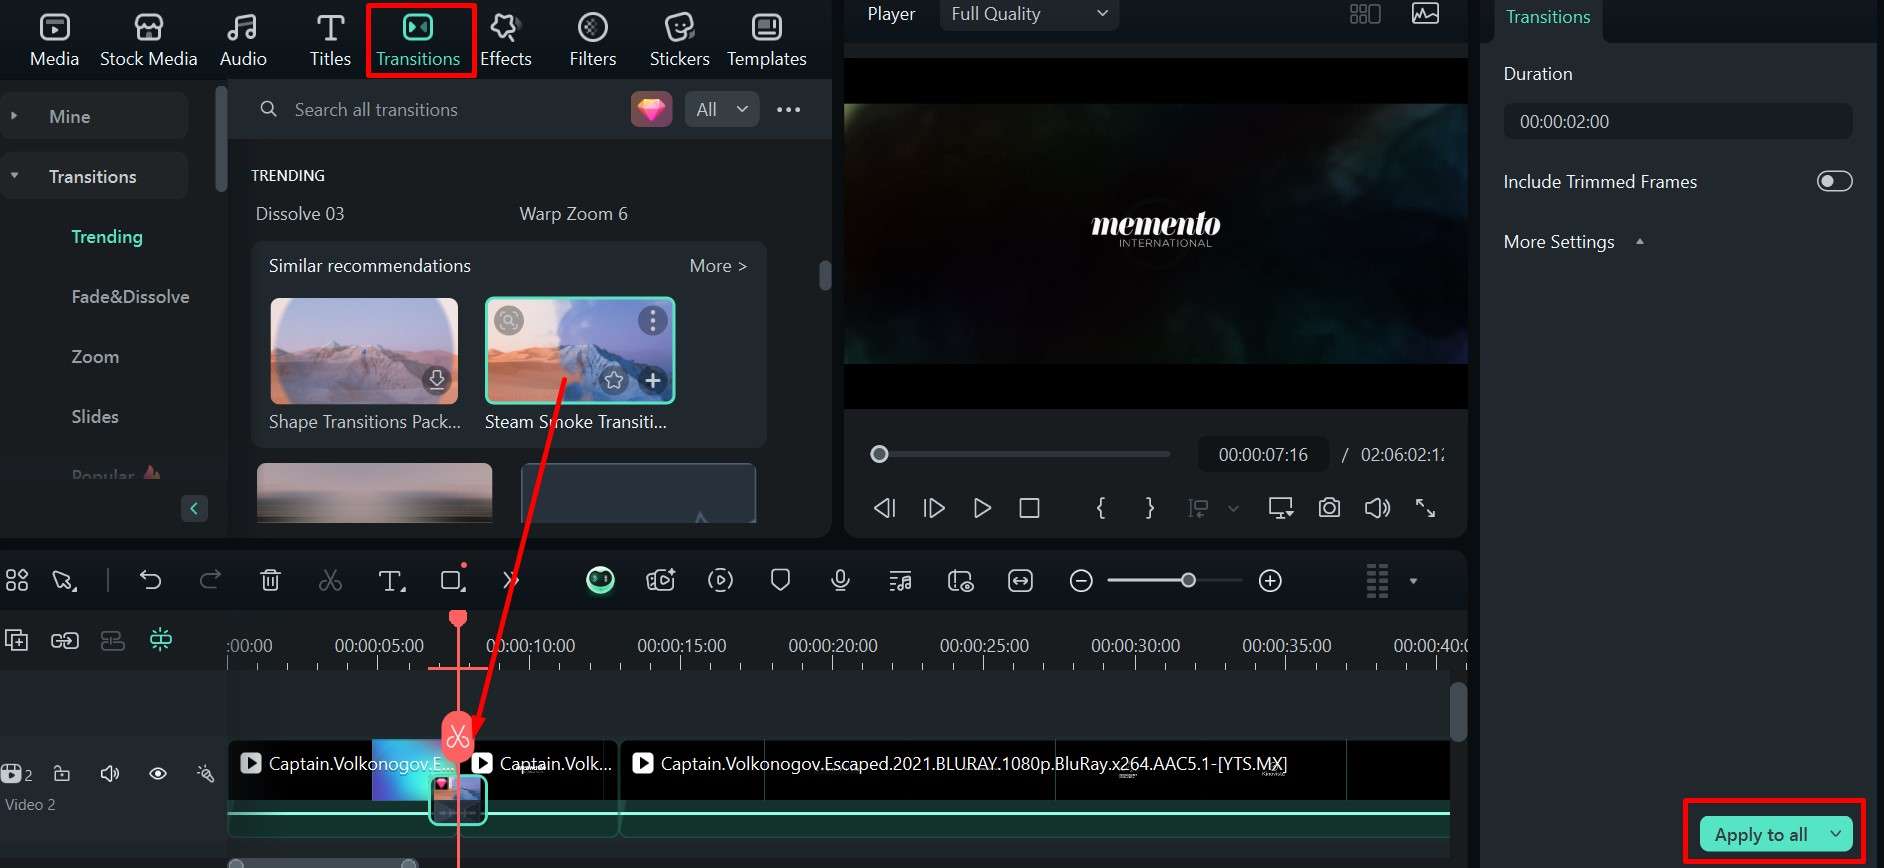Open the player volume control

click(1377, 508)
